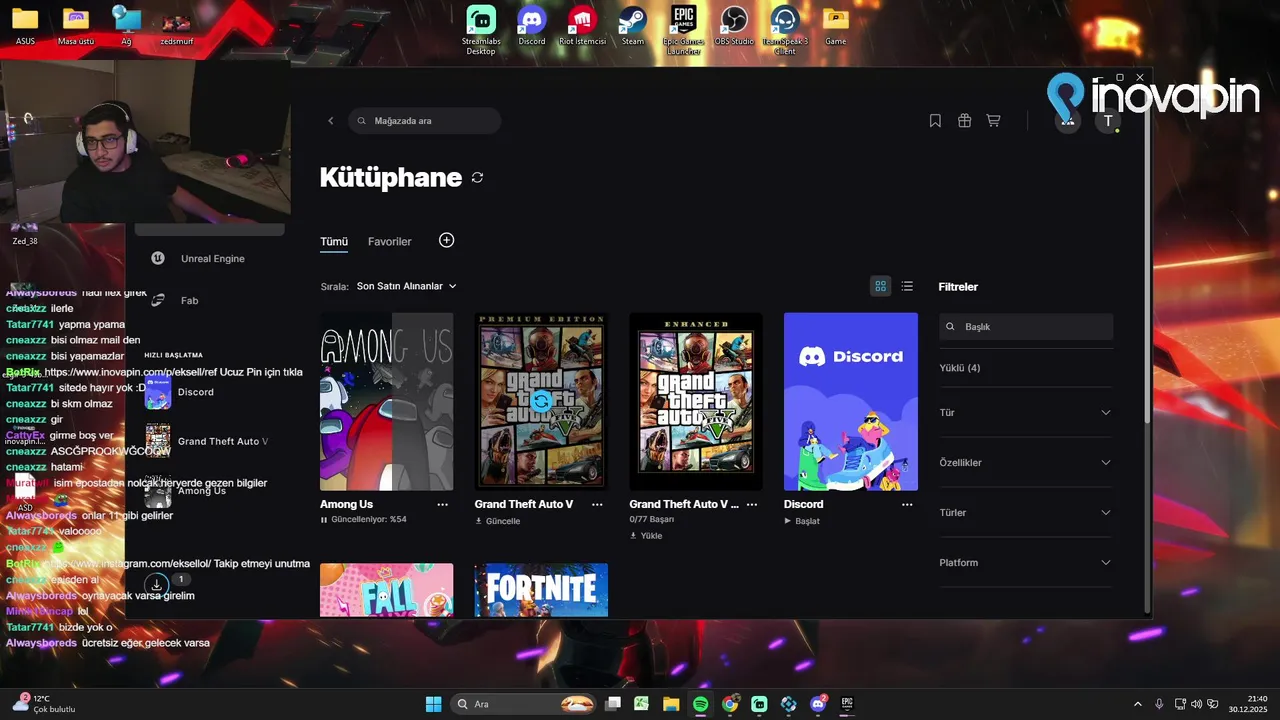Screen dimensions: 1280x720
Task: Open Grand Theft Auto V three-dot menu
Action: (x=597, y=505)
